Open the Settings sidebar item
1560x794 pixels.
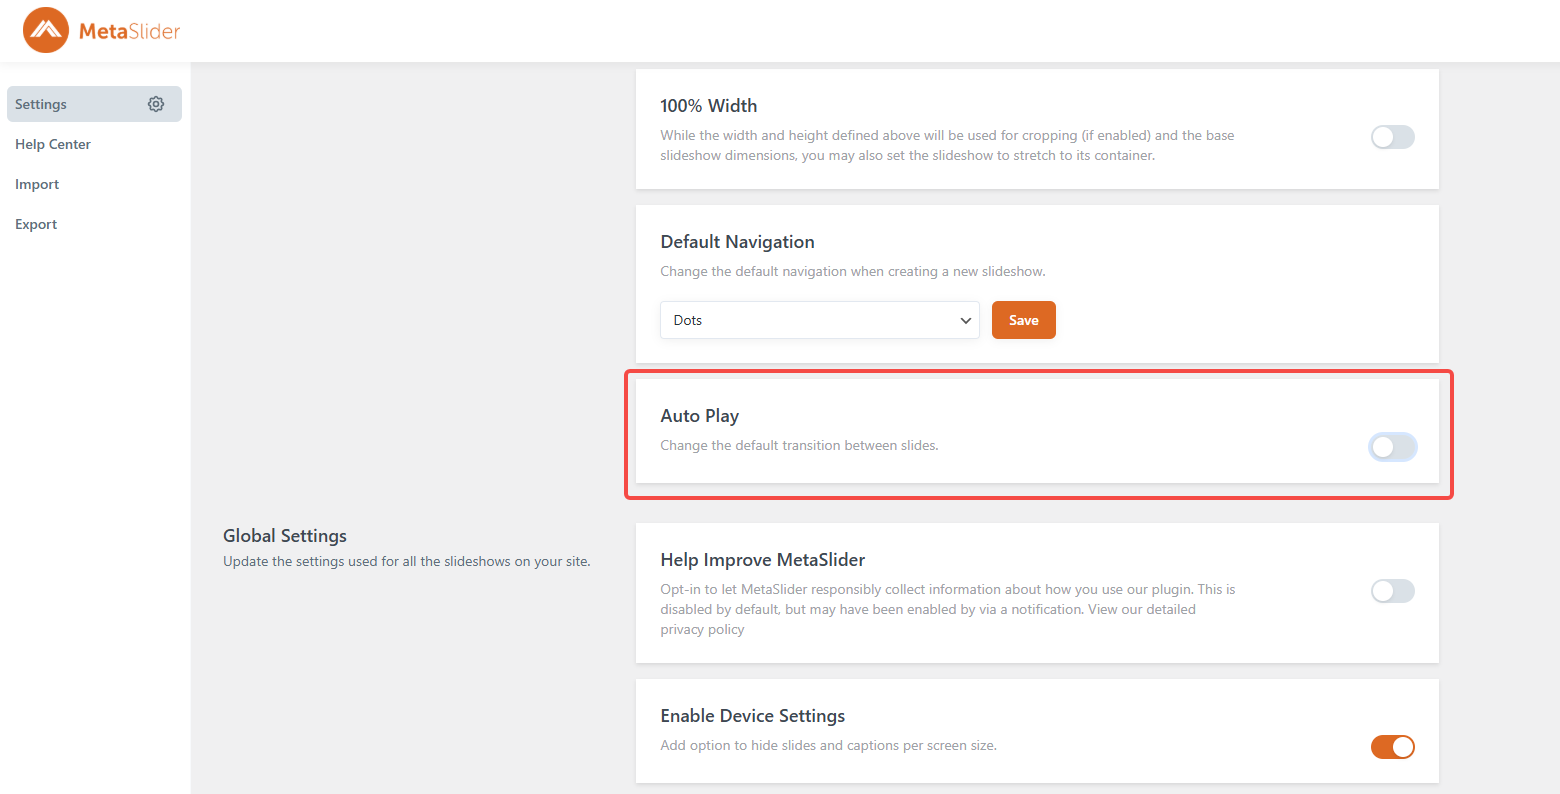point(41,104)
